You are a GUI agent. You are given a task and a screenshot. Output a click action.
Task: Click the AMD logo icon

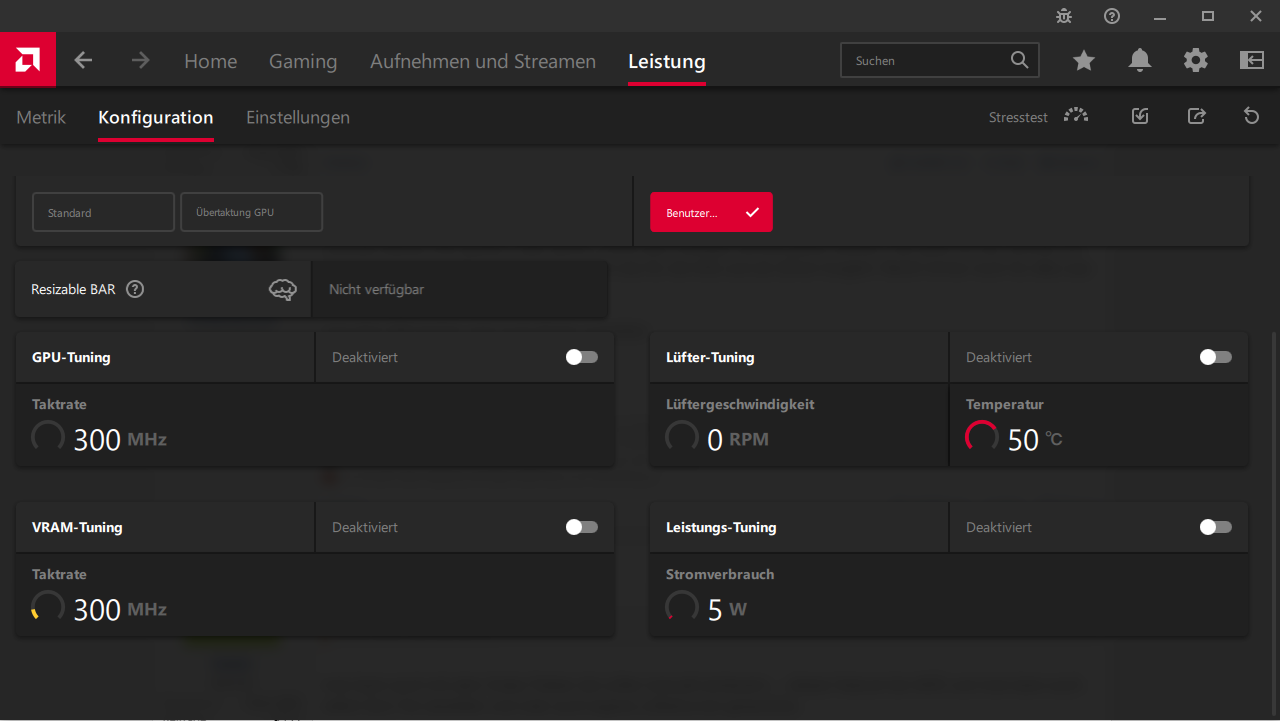[27, 60]
